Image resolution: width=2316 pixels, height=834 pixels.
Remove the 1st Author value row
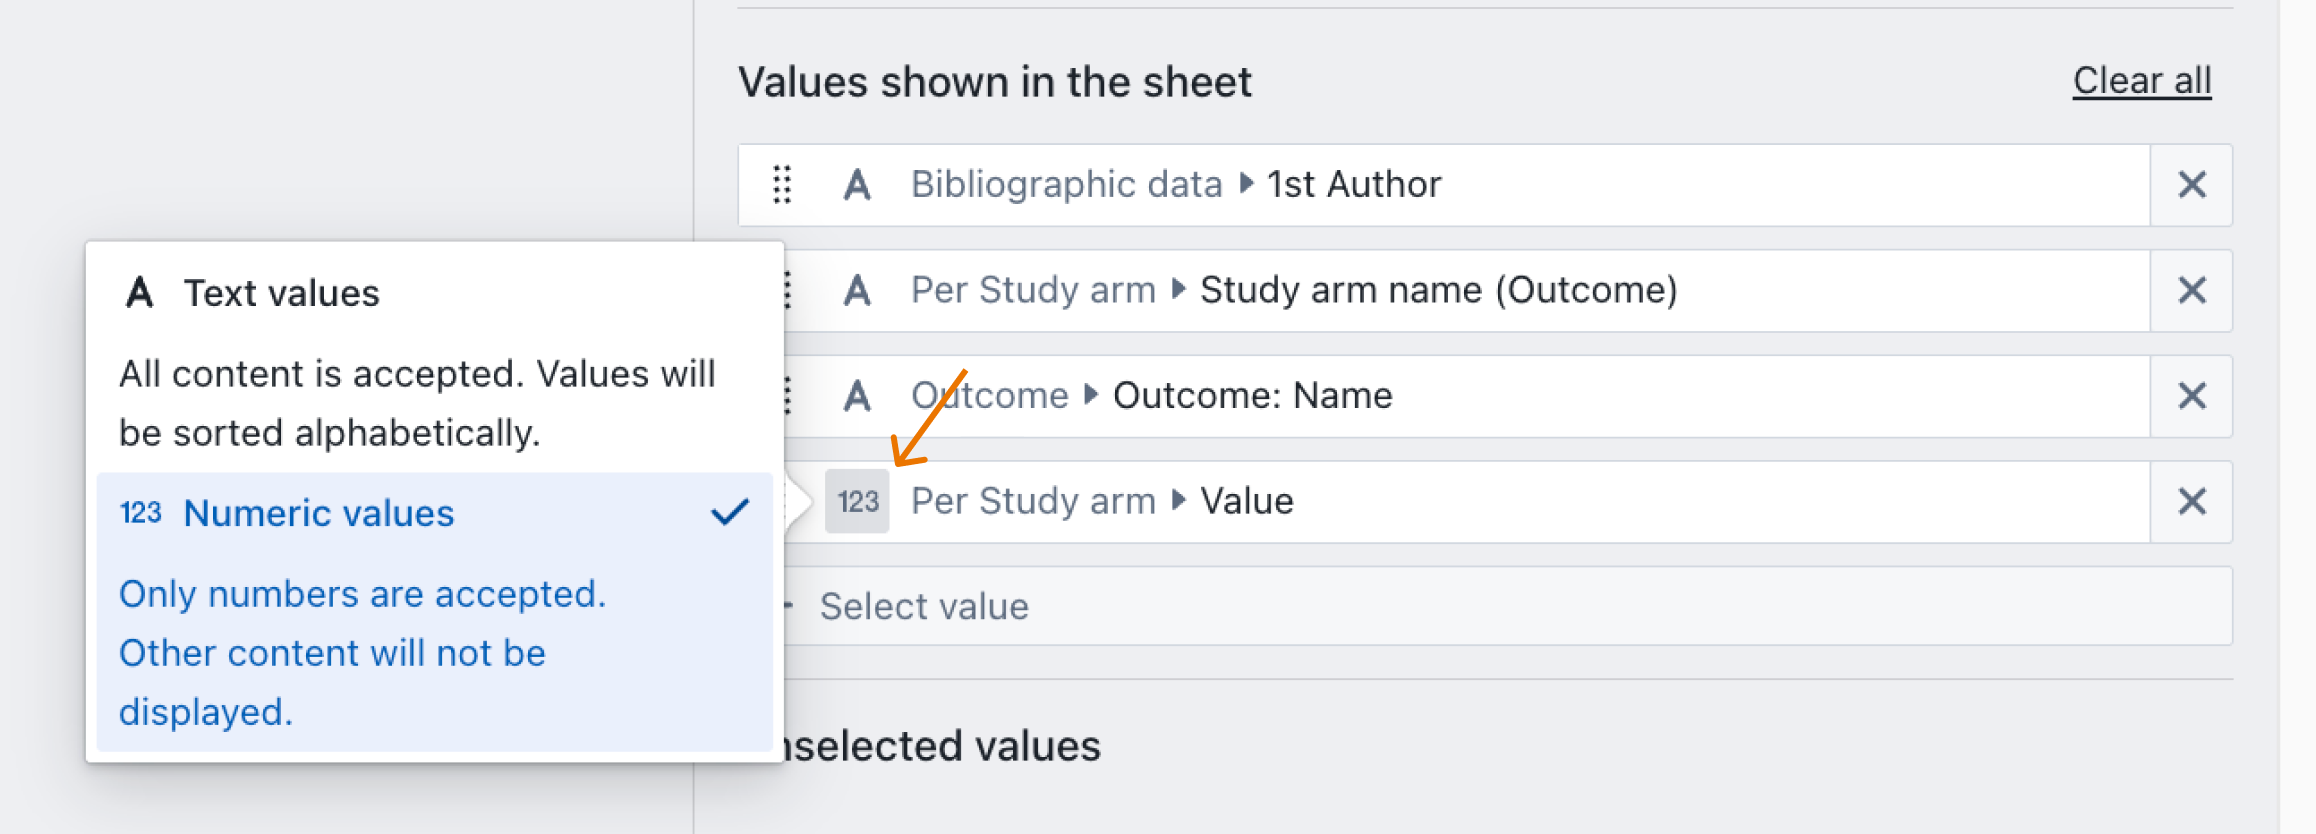(x=2191, y=185)
